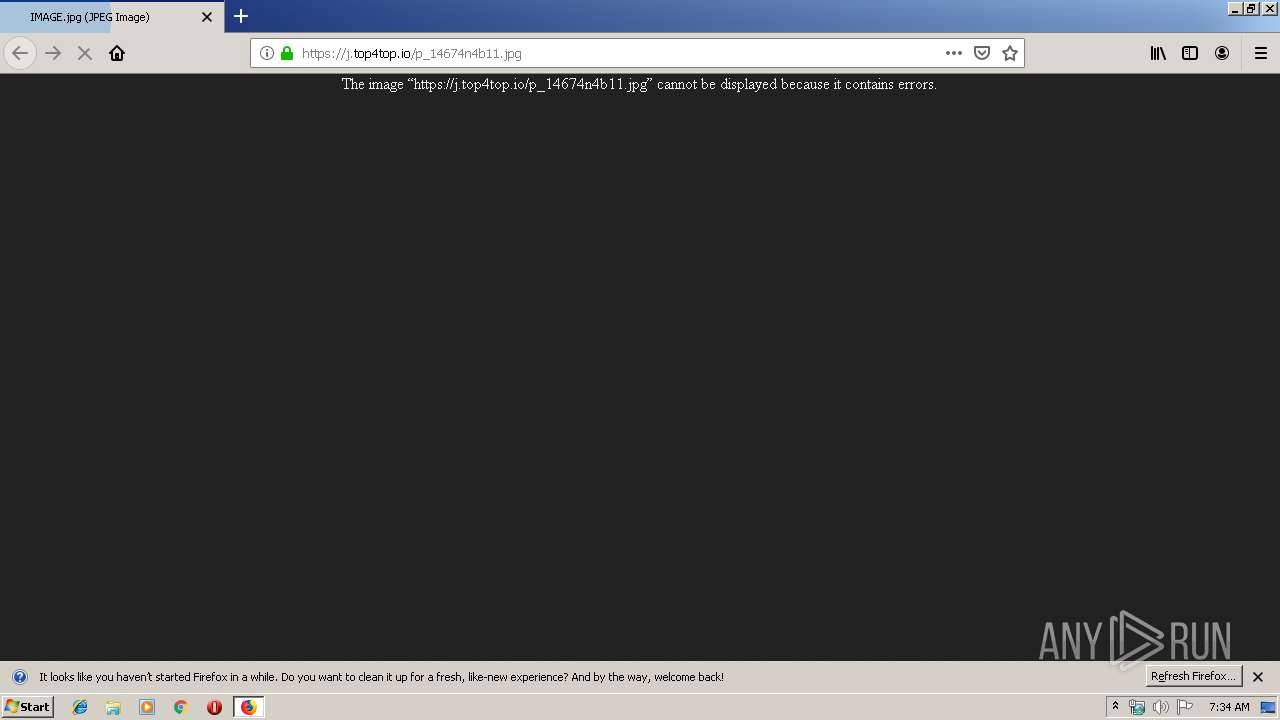Open the Windows Start menu
This screenshot has width=1280, height=720.
click(27, 707)
